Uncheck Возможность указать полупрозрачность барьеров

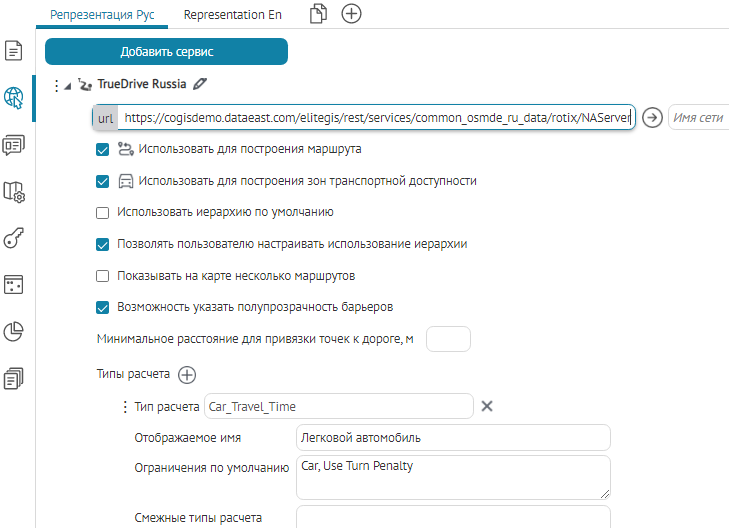click(x=102, y=307)
